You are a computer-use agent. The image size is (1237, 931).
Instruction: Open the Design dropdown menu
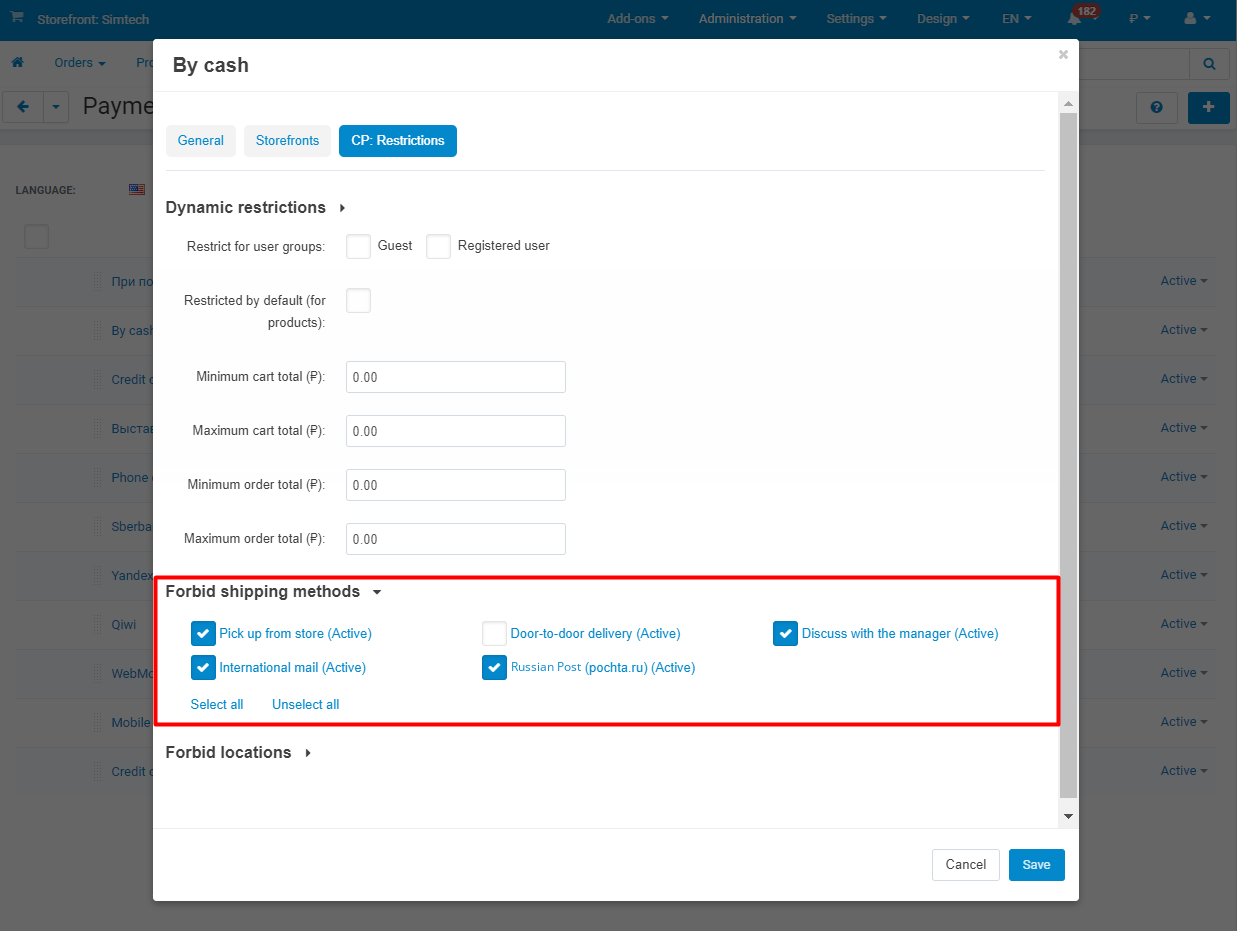[x=943, y=19]
